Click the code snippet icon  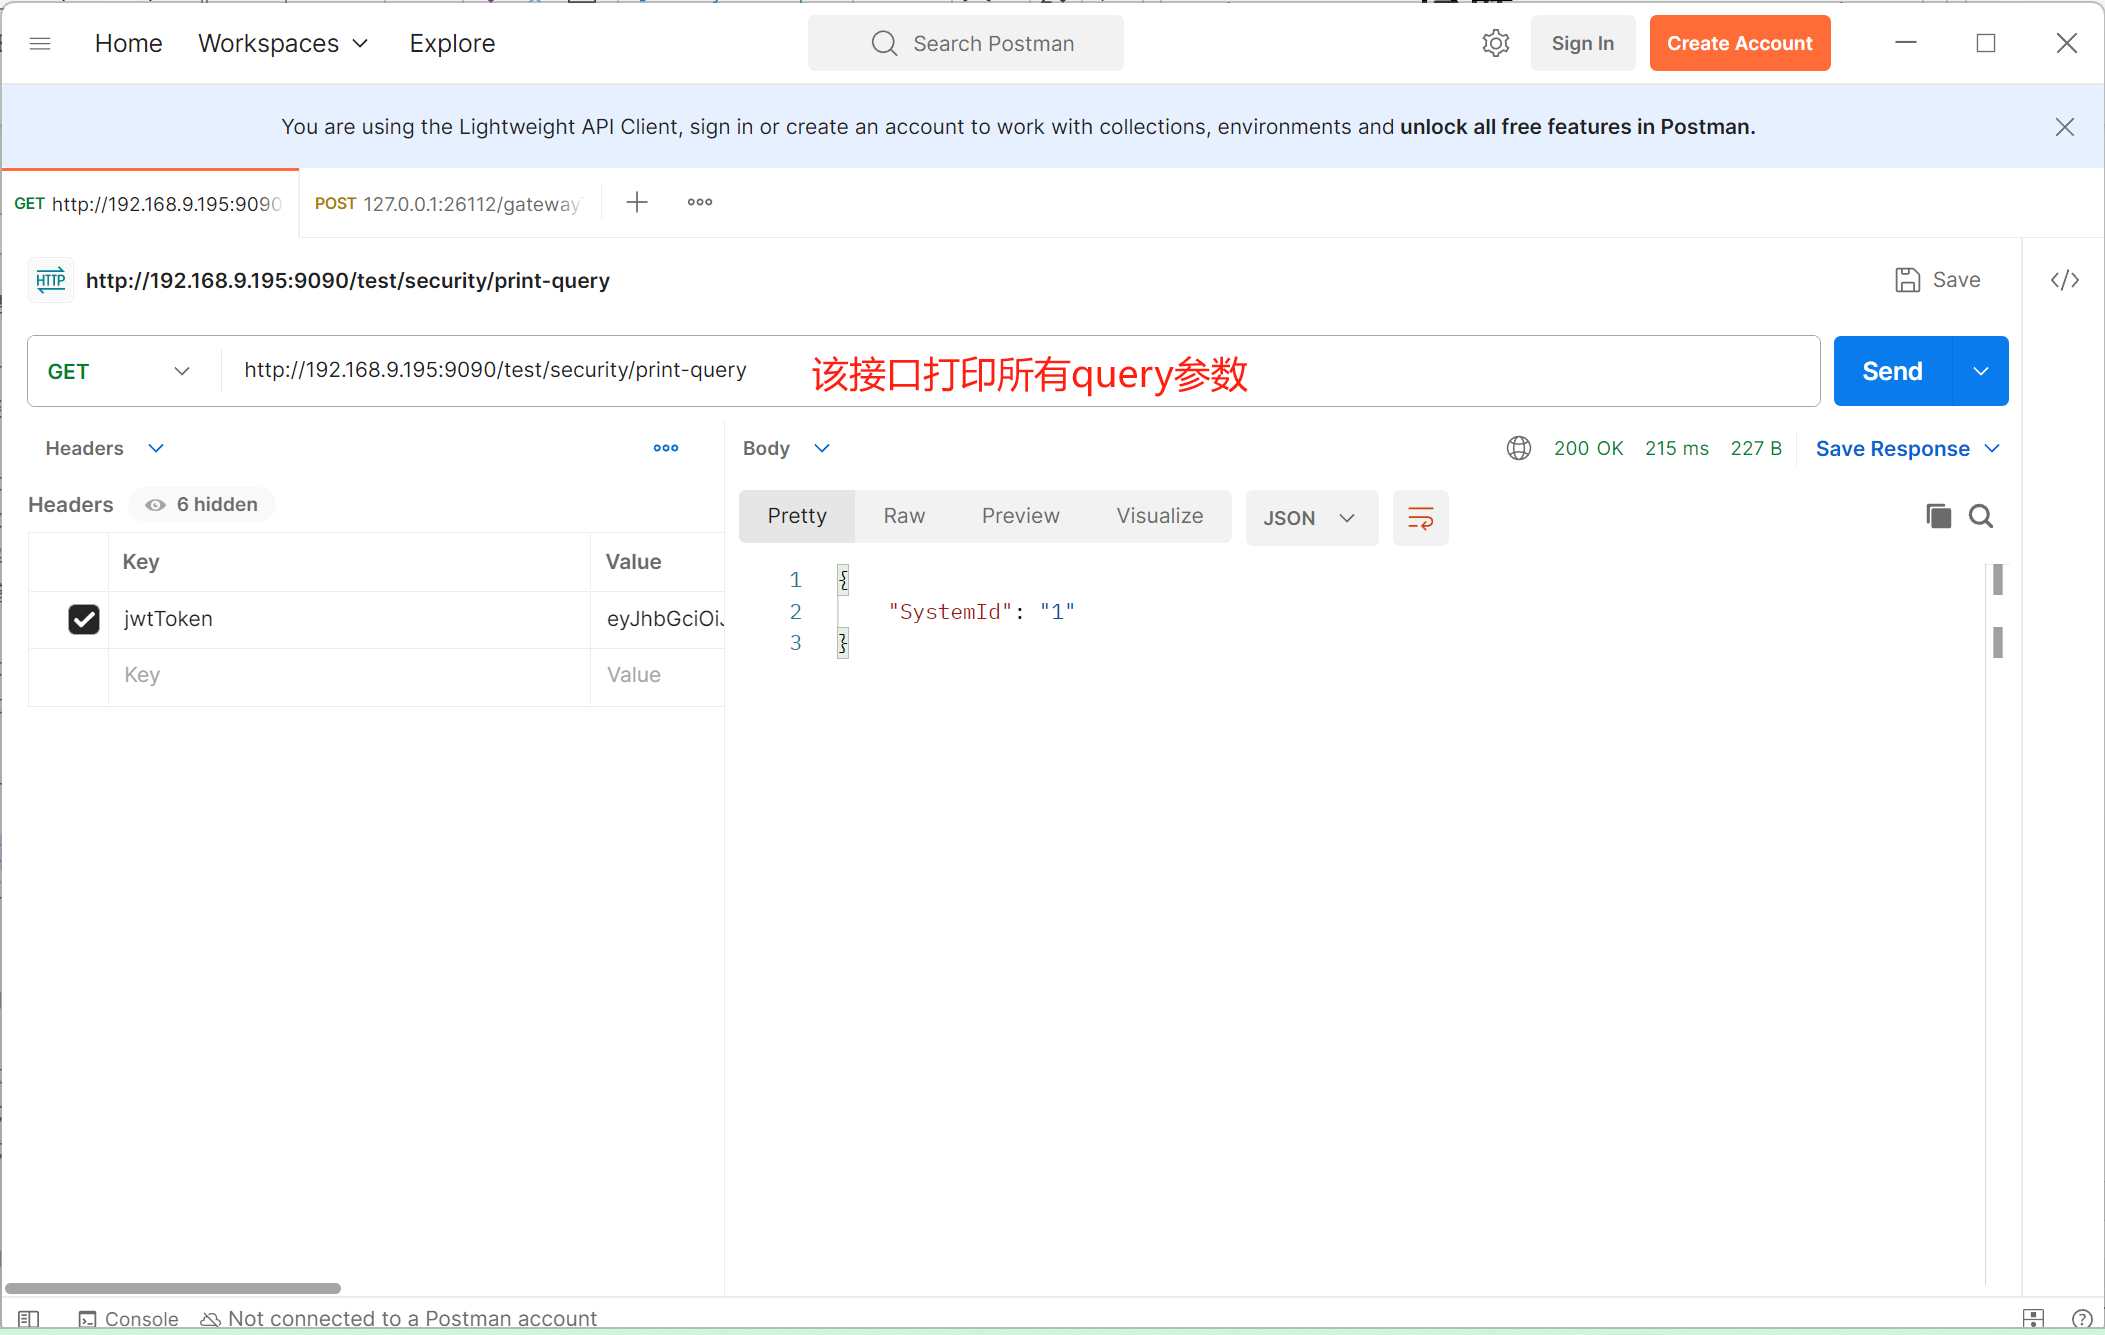coord(2064,280)
